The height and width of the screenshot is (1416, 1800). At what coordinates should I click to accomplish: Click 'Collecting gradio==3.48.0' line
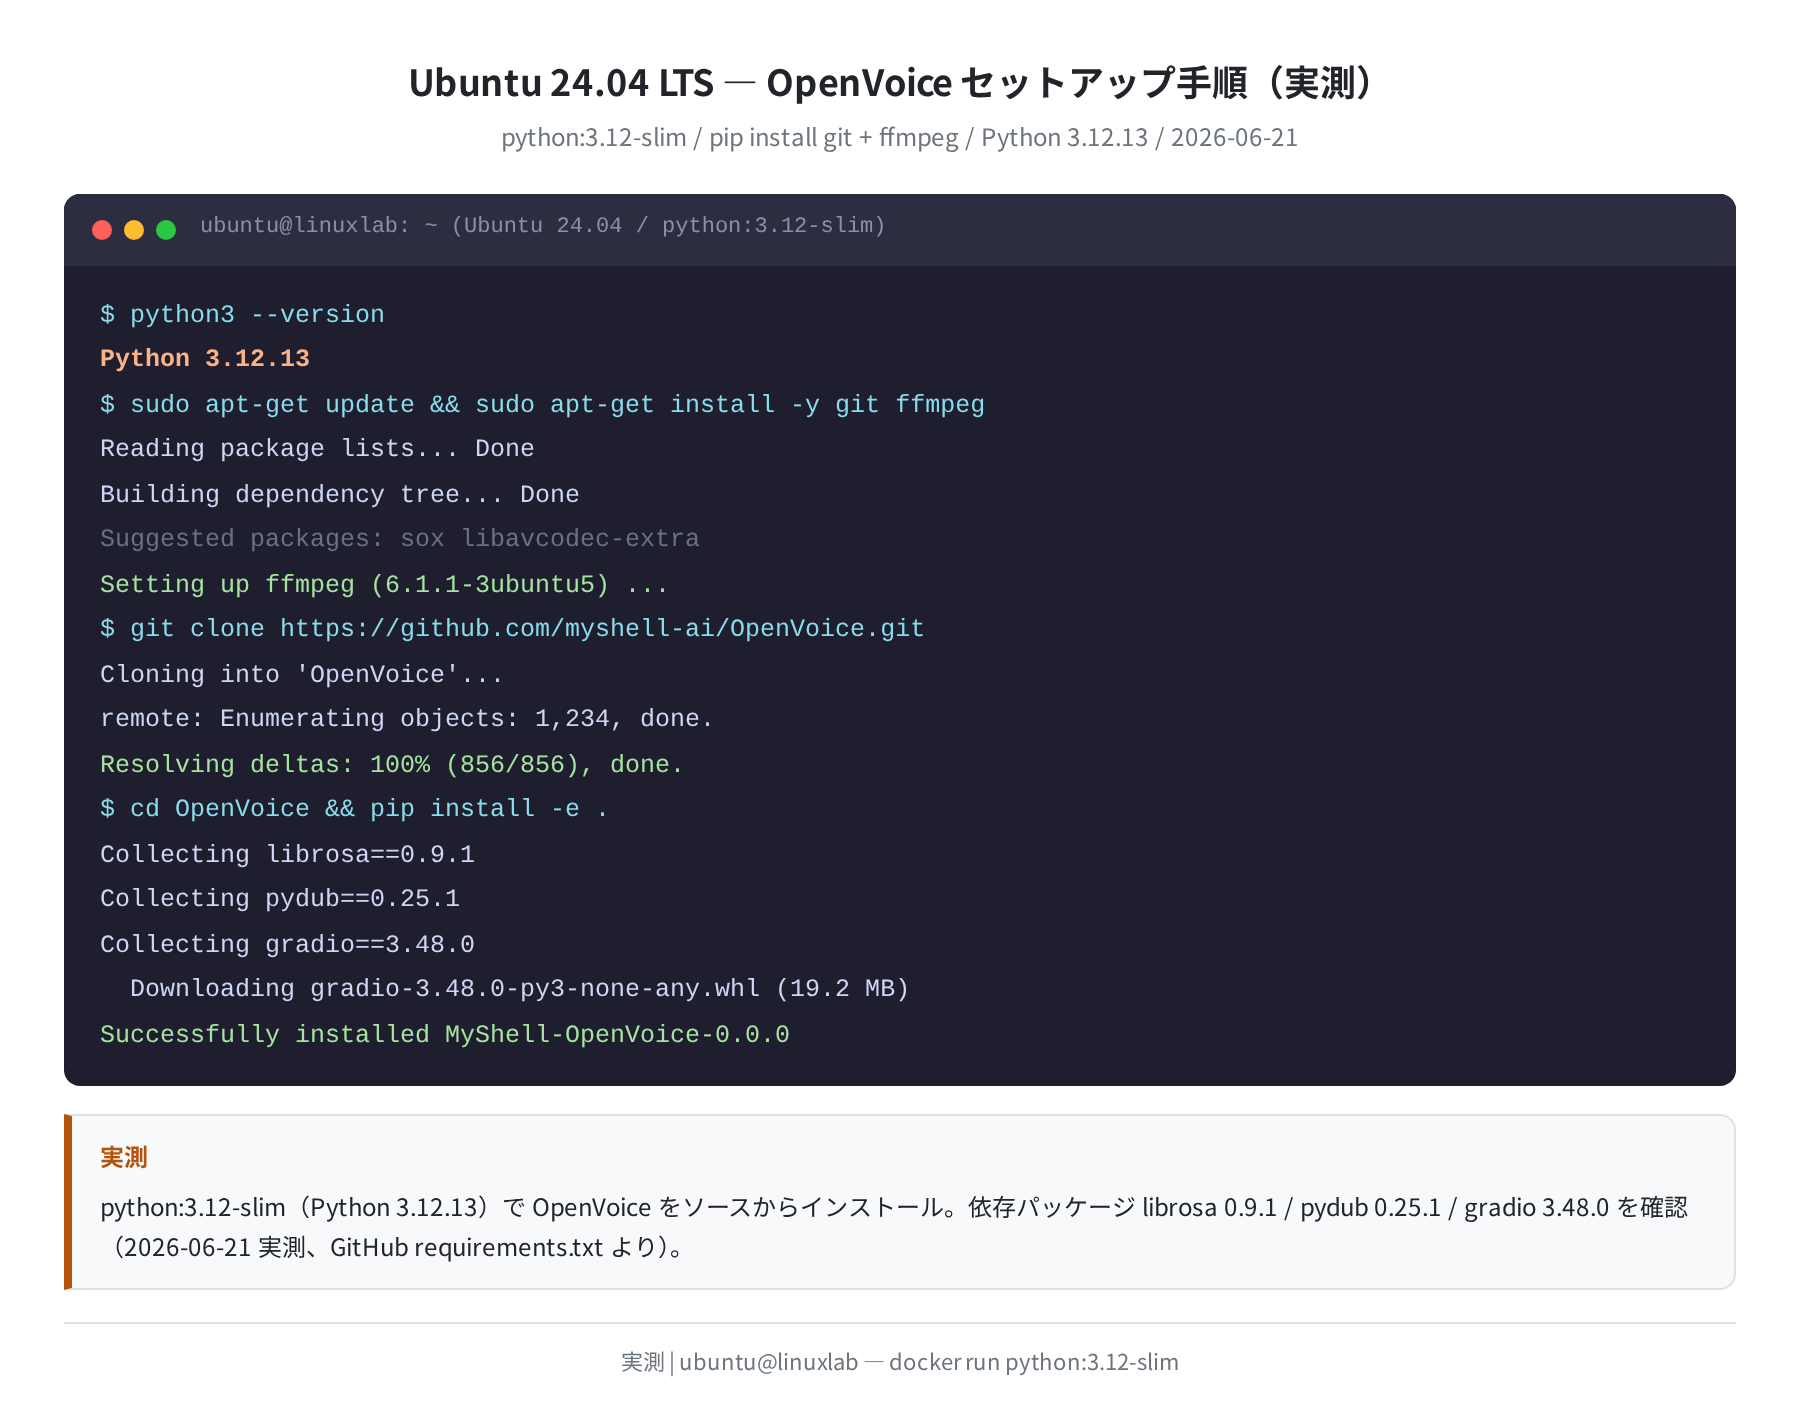[287, 945]
